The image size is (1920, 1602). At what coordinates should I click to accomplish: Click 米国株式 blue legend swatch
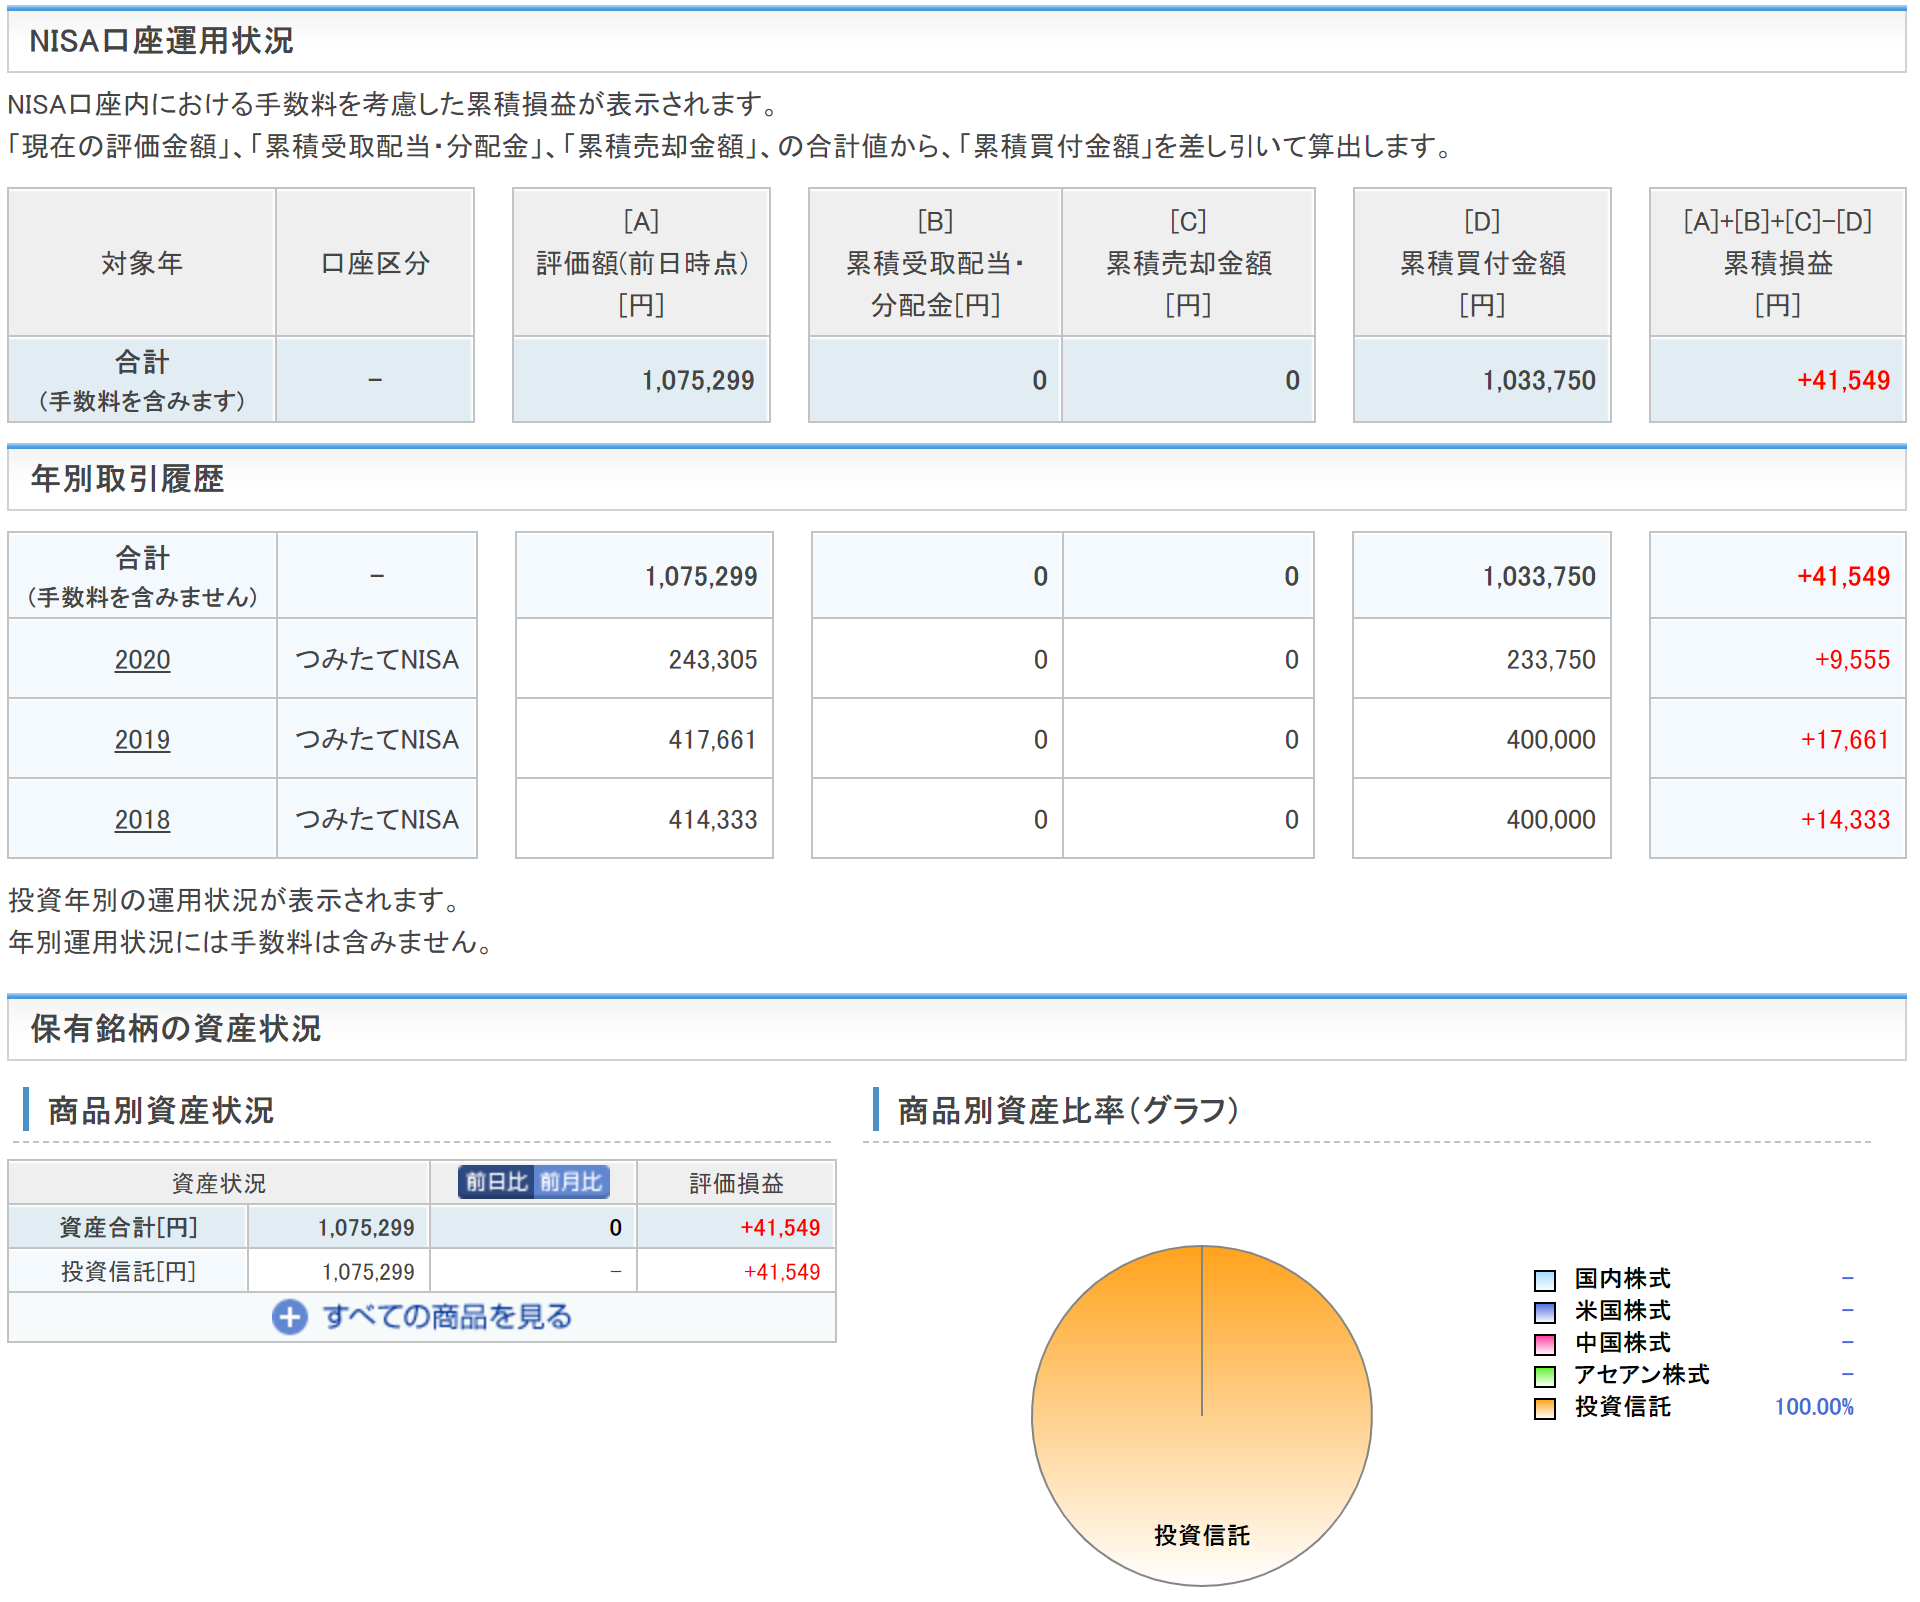1545,1312
